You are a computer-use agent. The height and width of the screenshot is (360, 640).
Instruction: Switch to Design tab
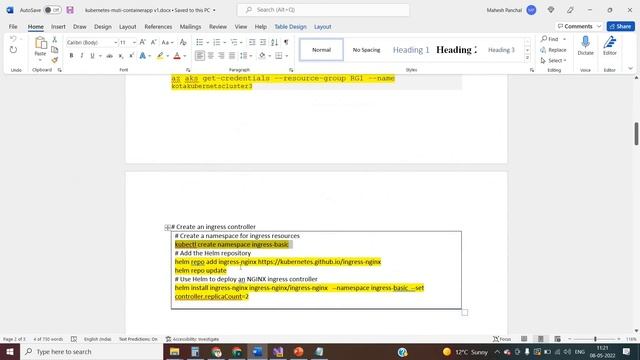[x=102, y=27]
